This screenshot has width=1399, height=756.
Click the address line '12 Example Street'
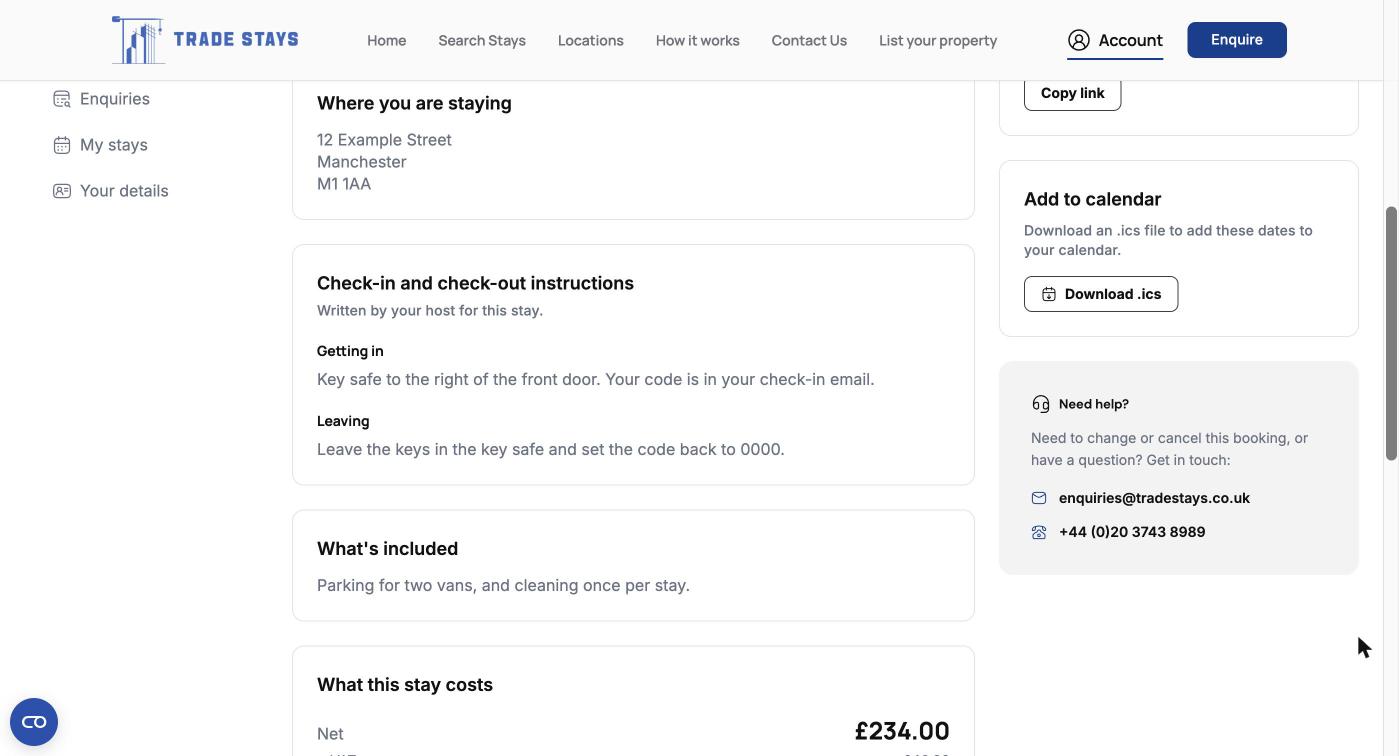click(384, 140)
